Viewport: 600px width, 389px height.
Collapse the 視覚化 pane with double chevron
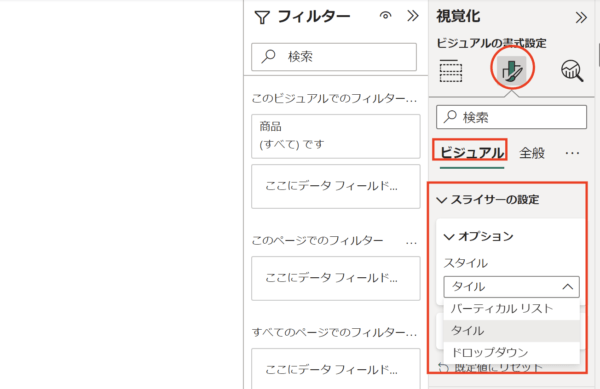pyautogui.click(x=581, y=18)
